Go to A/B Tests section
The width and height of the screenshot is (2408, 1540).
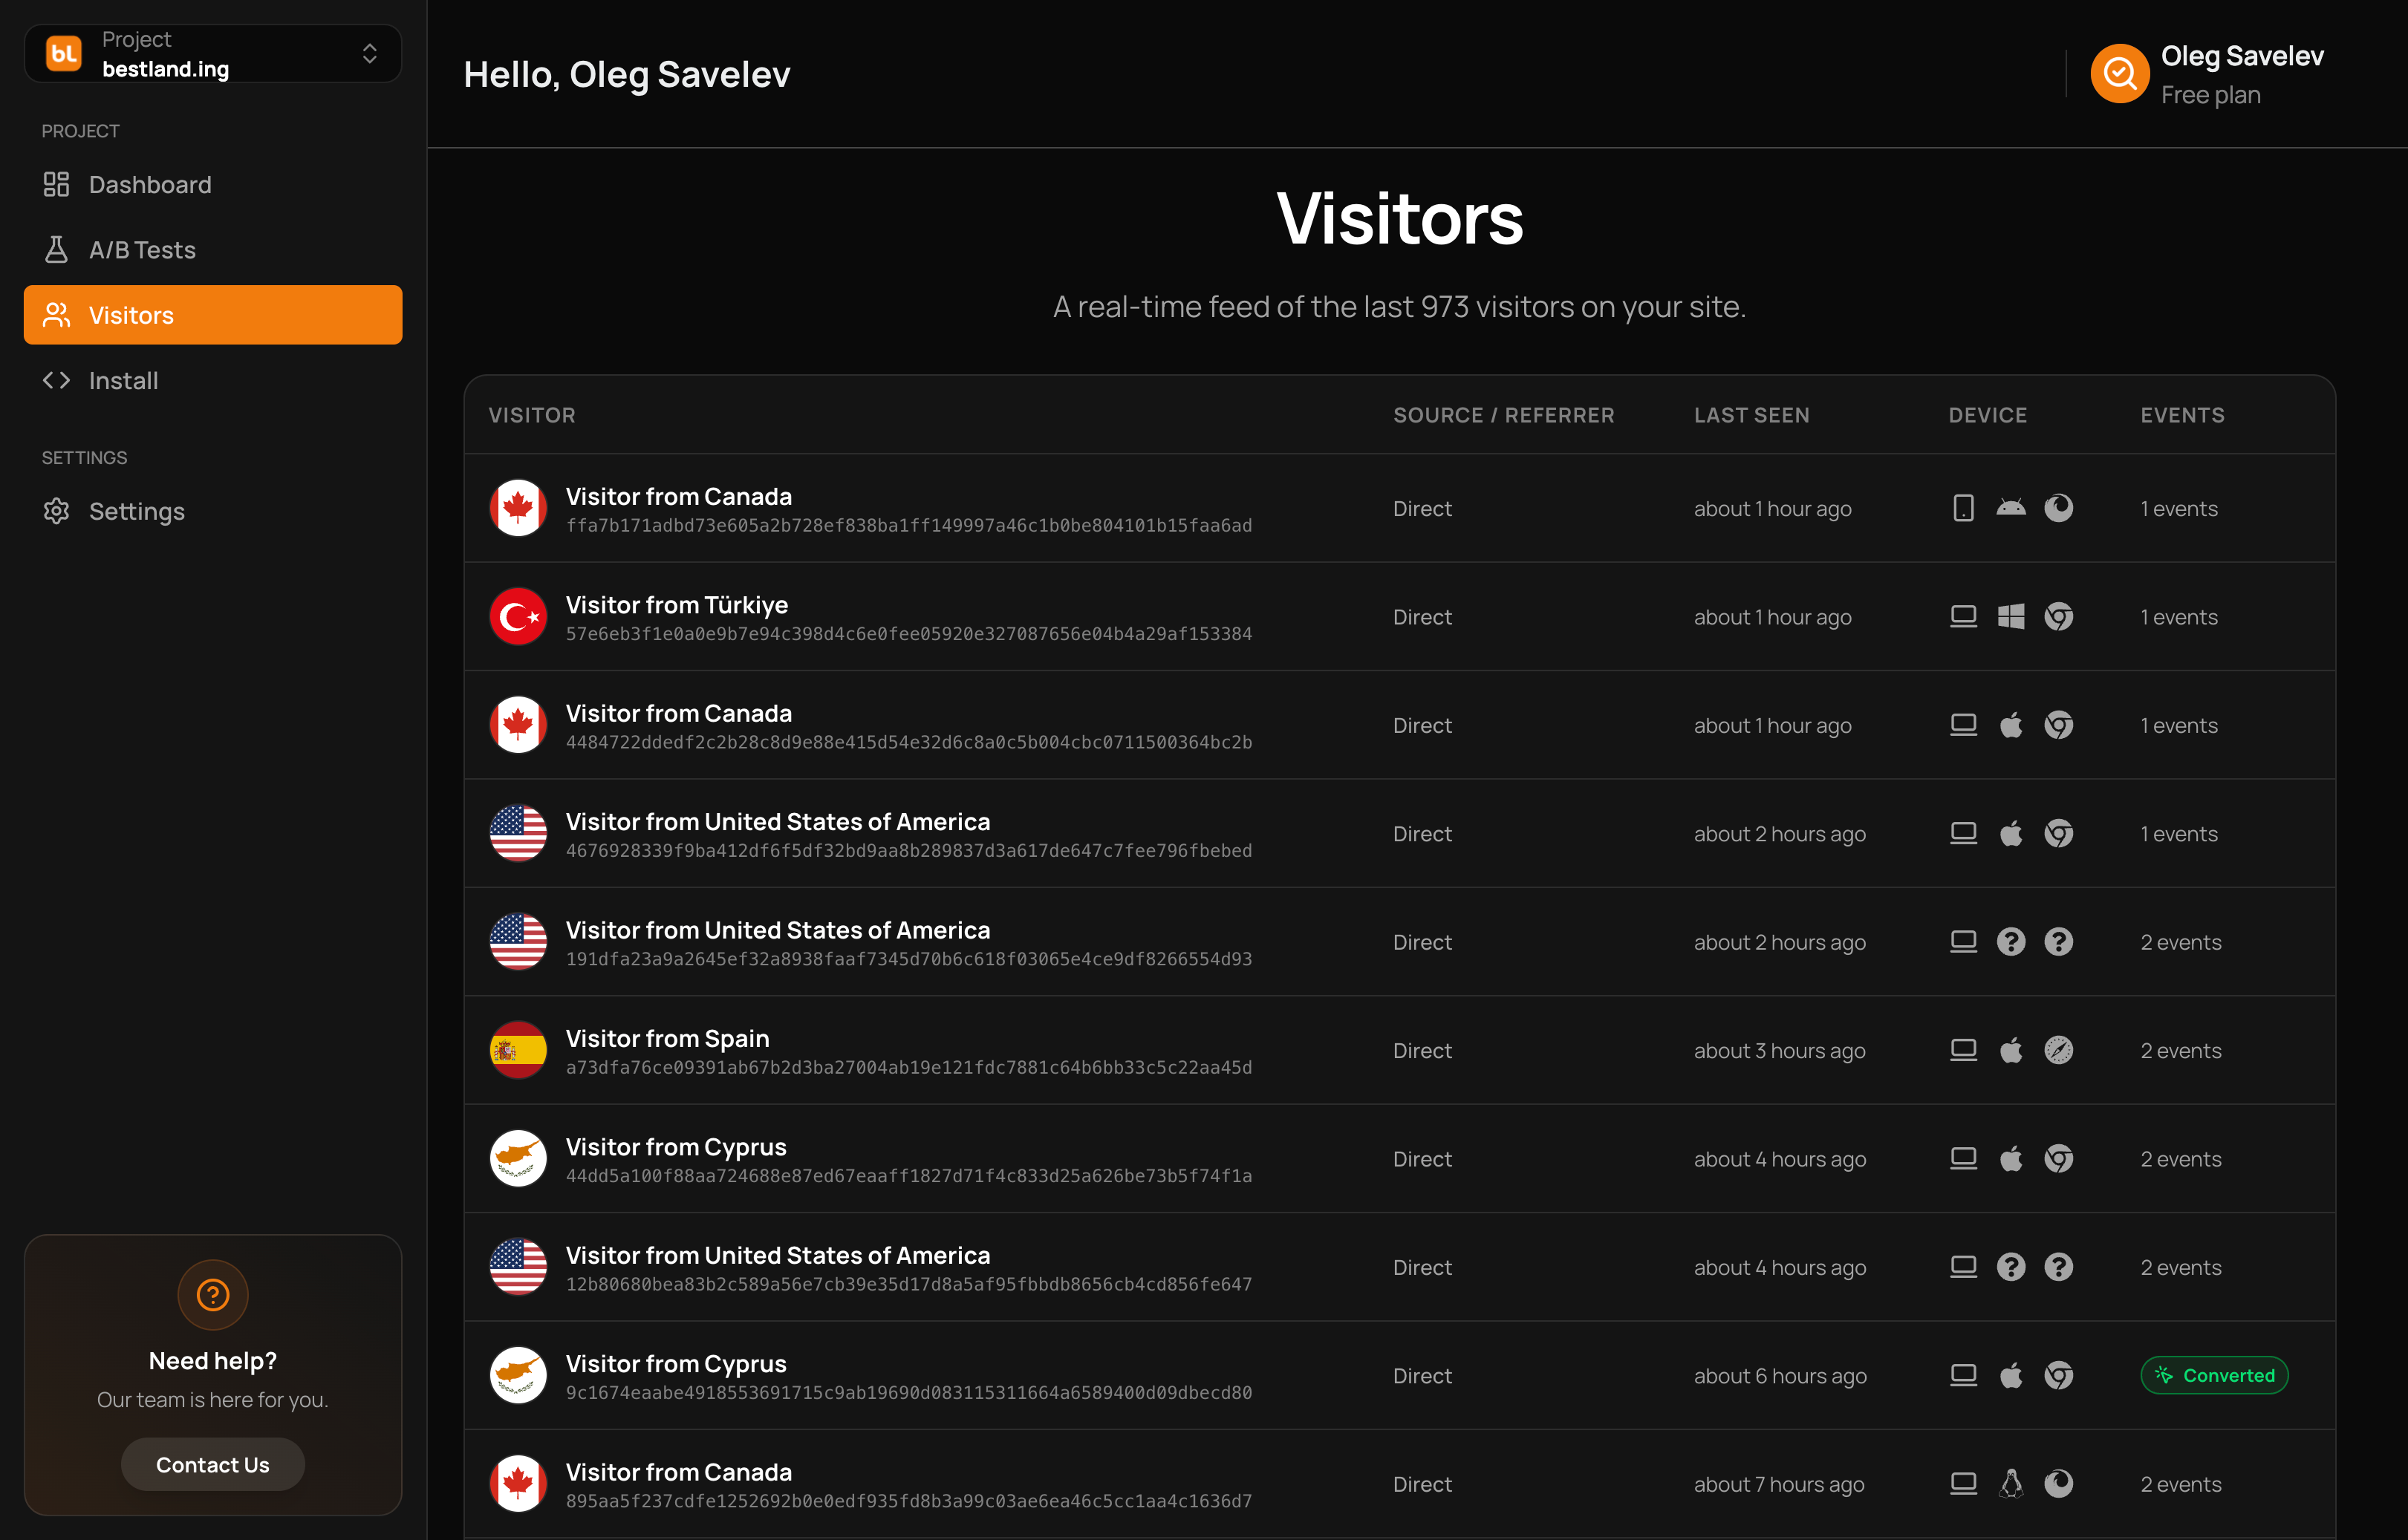click(142, 250)
